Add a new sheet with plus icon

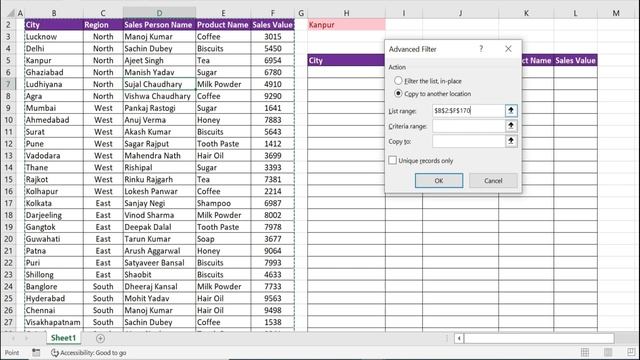pyautogui.click(x=100, y=338)
